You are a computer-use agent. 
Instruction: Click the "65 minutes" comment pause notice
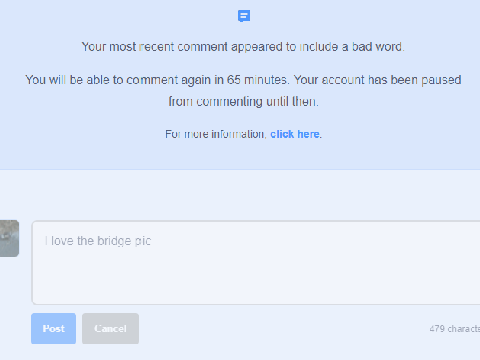tap(243, 90)
